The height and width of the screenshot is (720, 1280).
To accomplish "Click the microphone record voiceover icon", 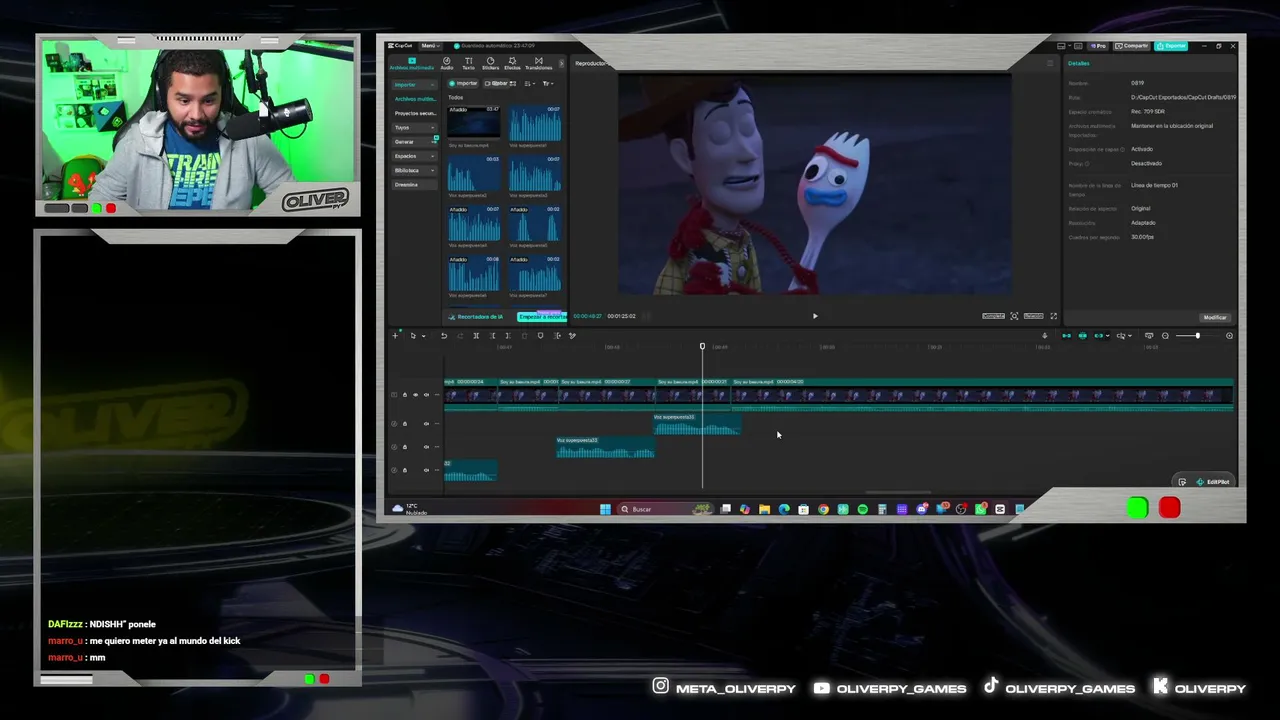I will (1045, 336).
